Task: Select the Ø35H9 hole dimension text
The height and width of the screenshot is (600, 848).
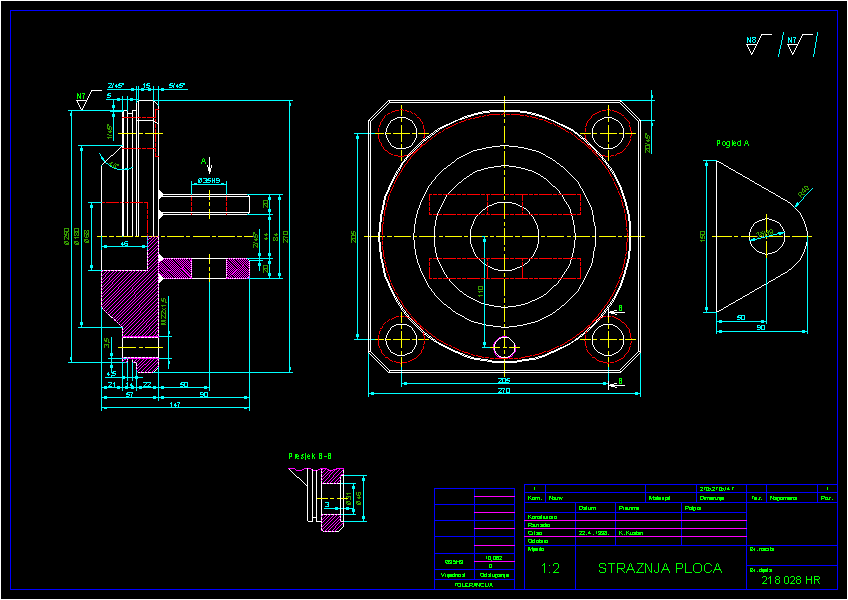Action: 208,181
